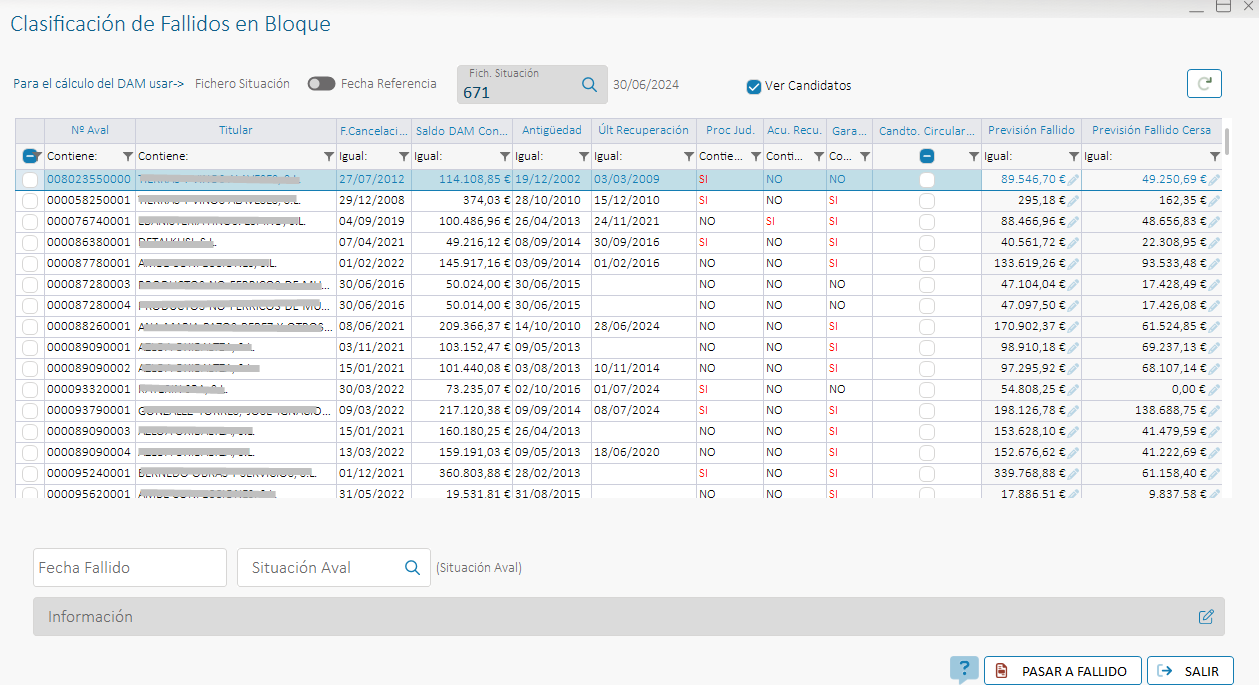Image resolution: width=1259 pixels, height=685 pixels.
Task: Toggle the select-all rows header checkbox
Action: pyautogui.click(x=30, y=156)
